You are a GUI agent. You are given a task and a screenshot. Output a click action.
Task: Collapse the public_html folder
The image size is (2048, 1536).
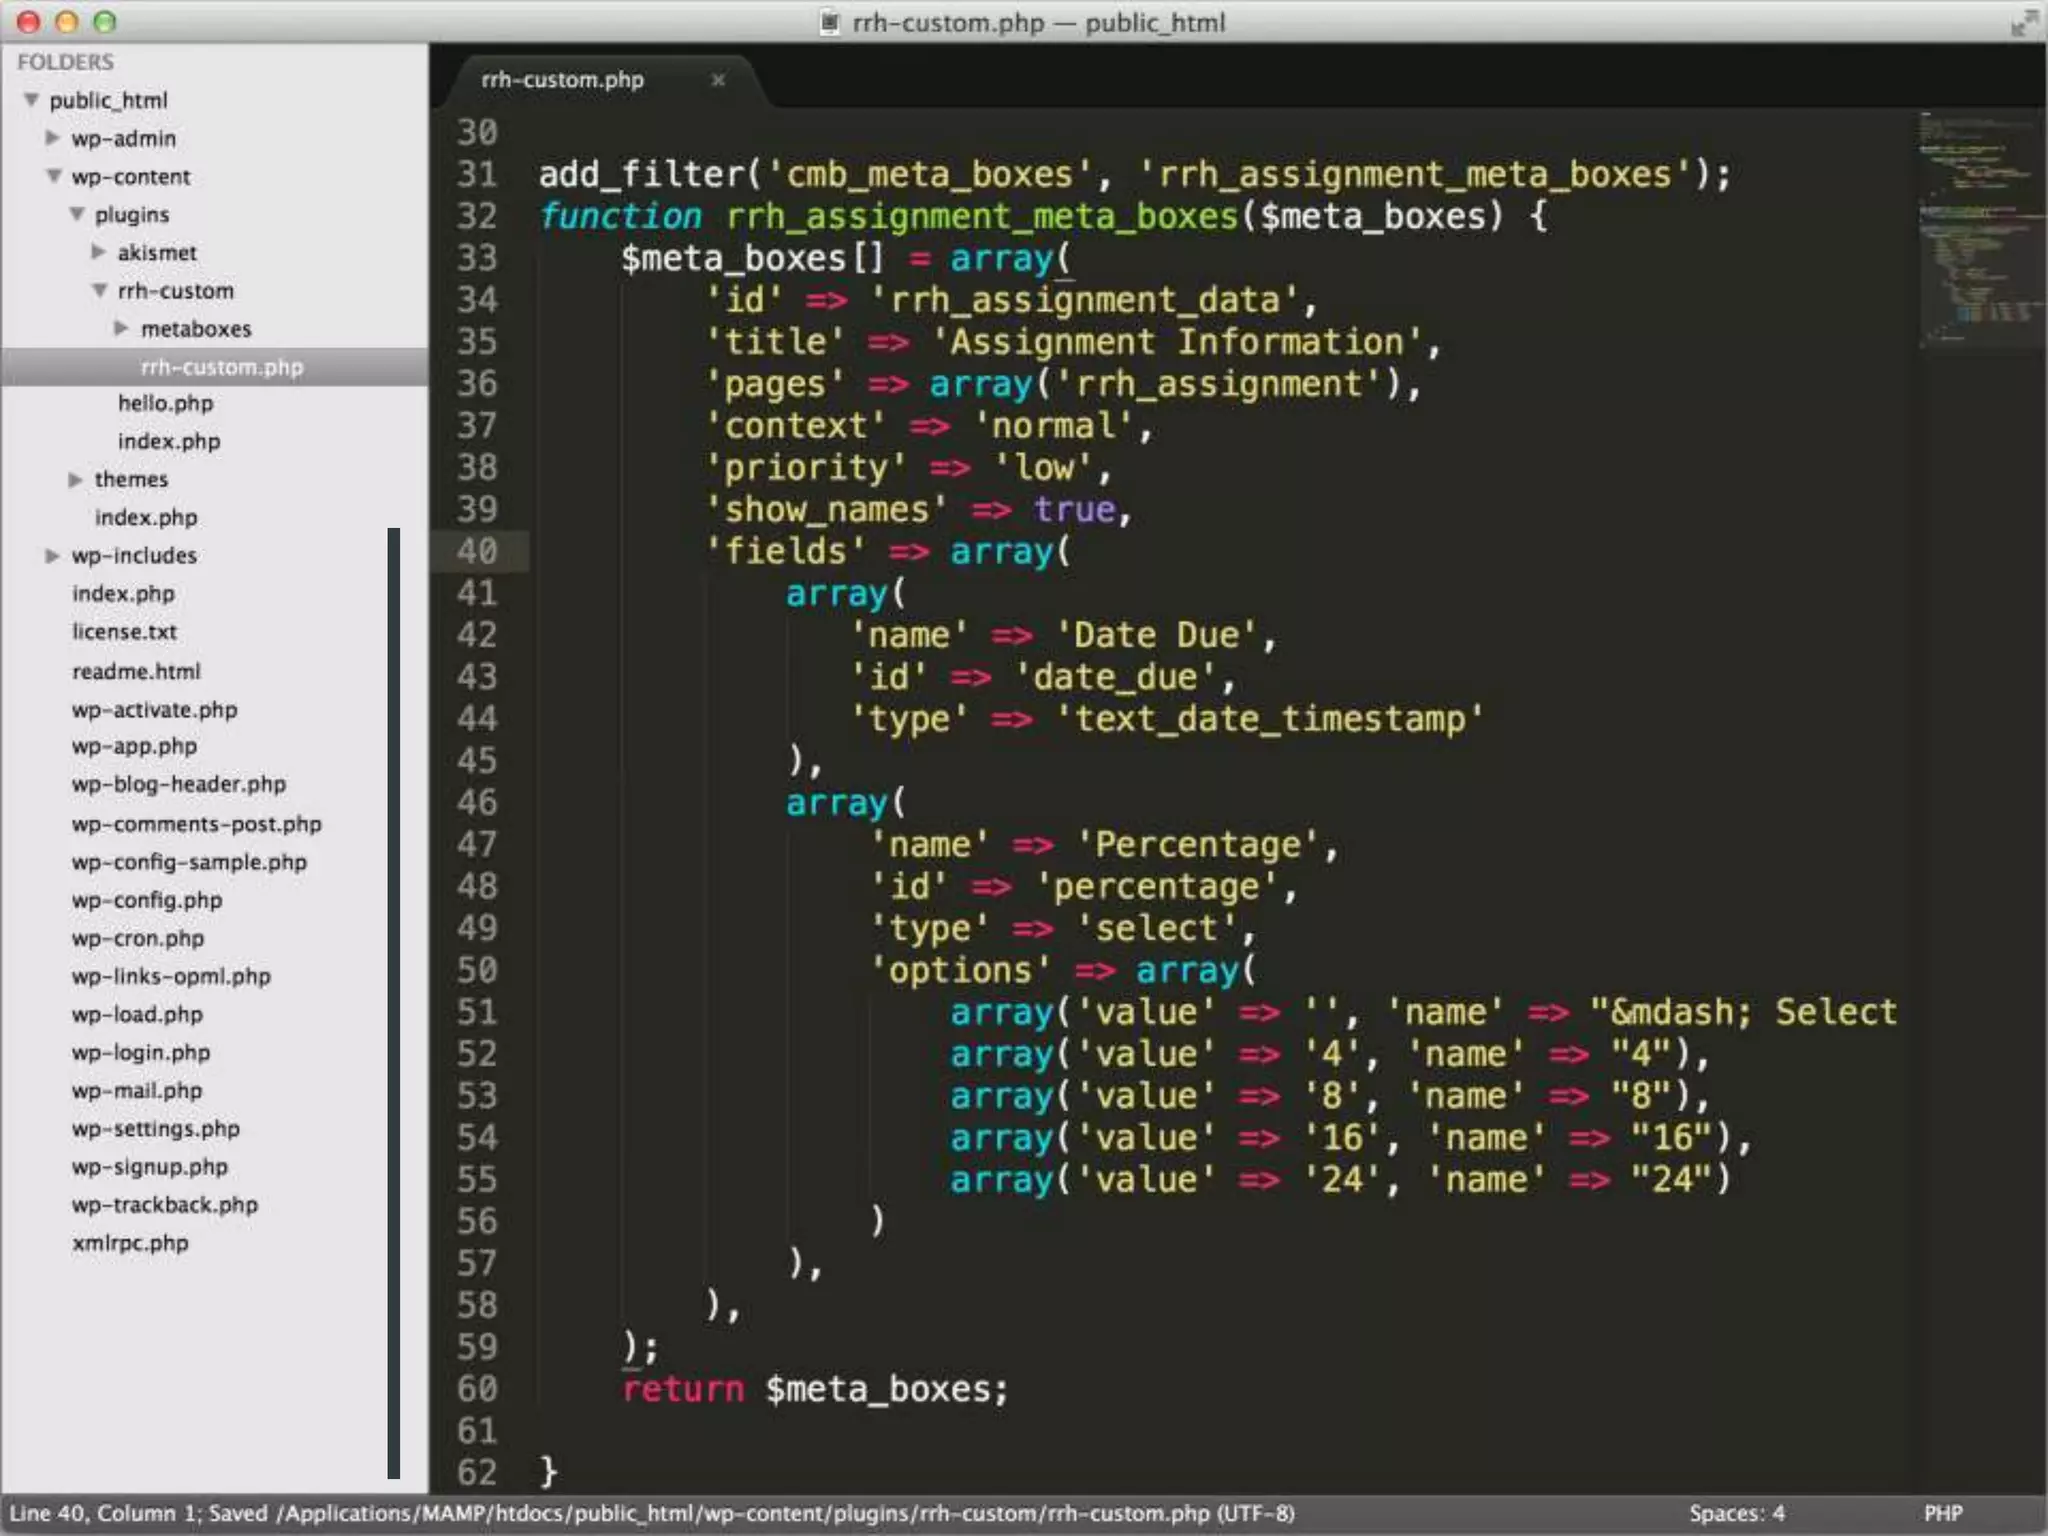click(x=32, y=100)
